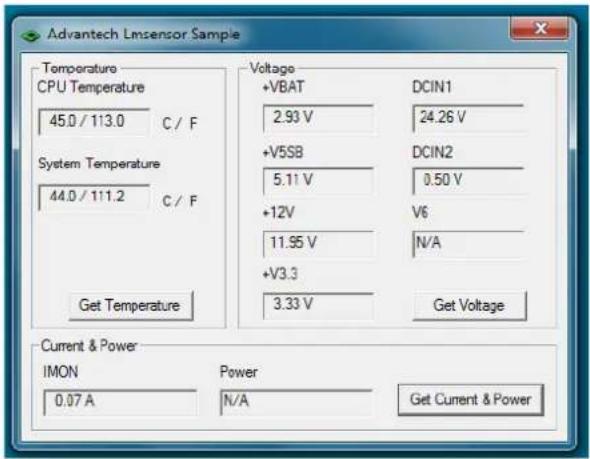The width and height of the screenshot is (590, 459).
Task: Click the green Advantech icon in the title bar
Action: [x=30, y=36]
